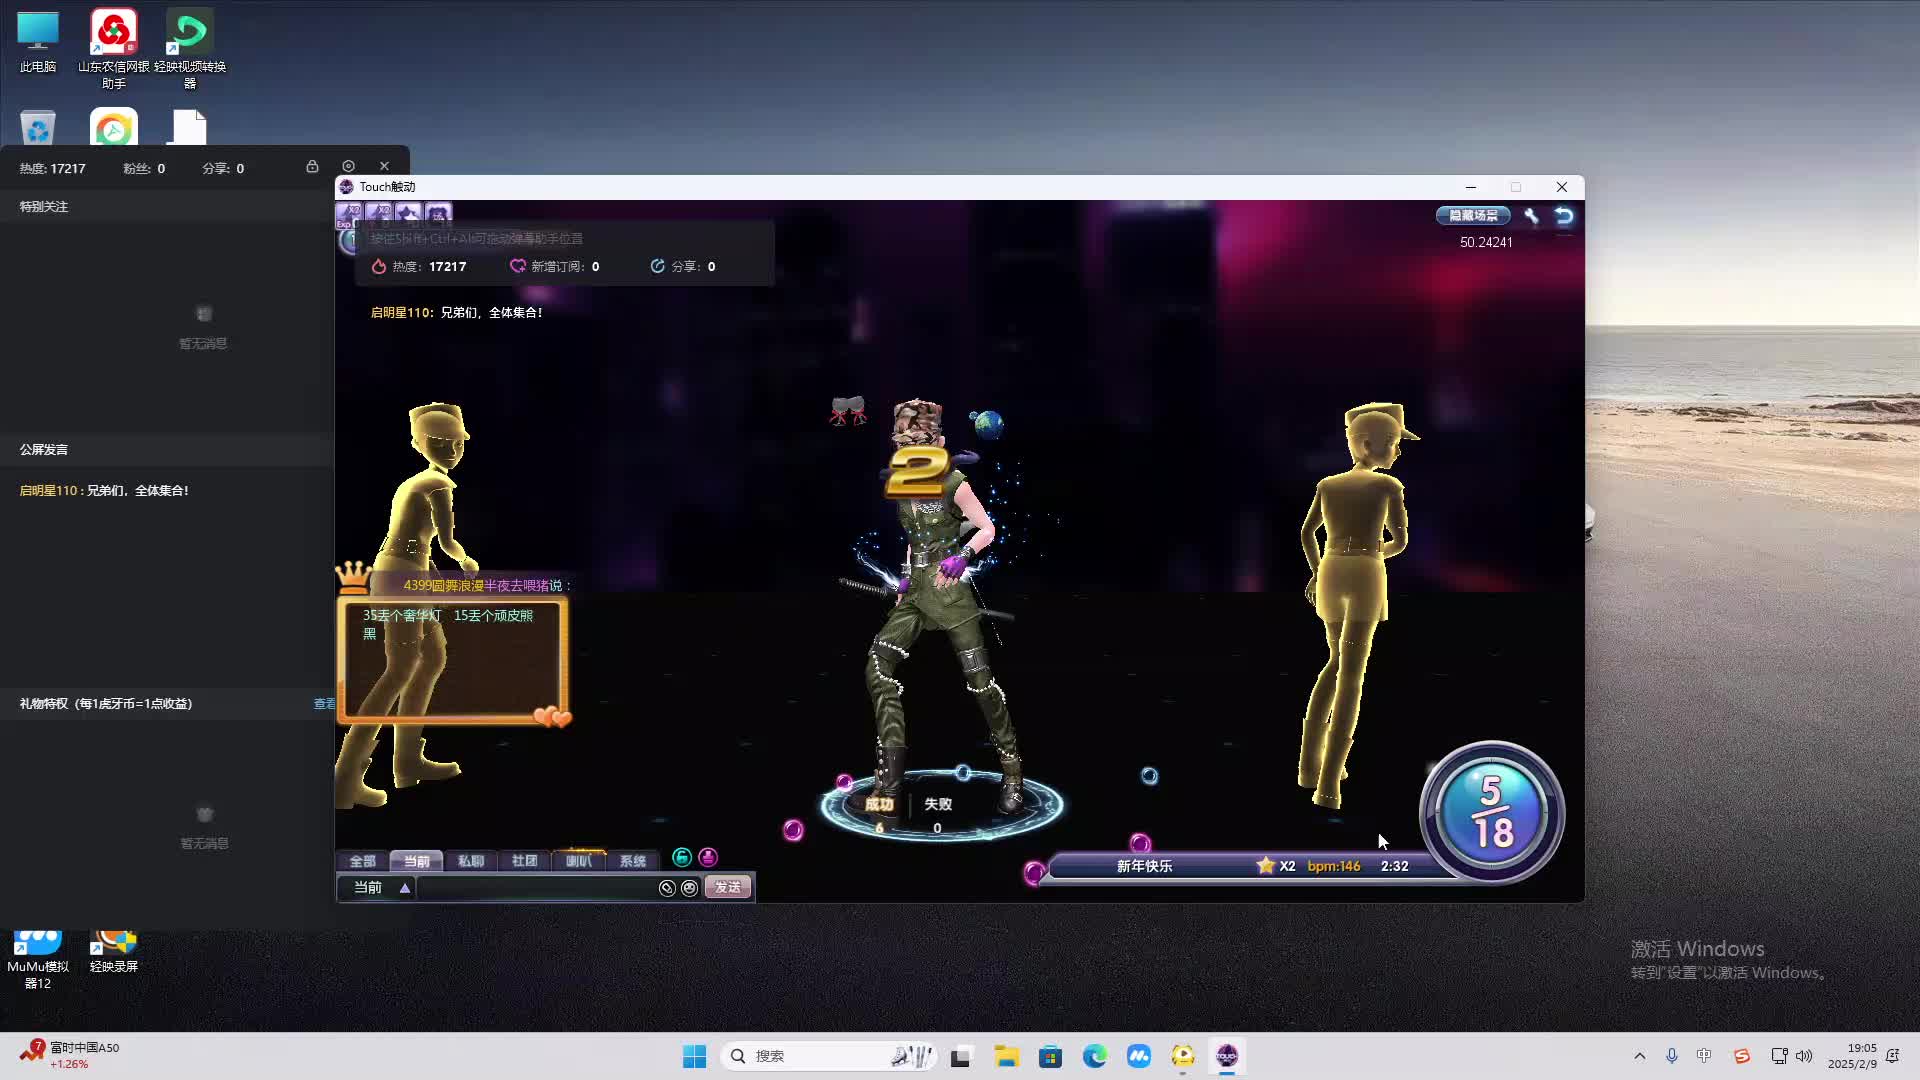Image resolution: width=1920 pixels, height=1080 pixels.
Task: Open overlay panel settings circle icon
Action: click(348, 166)
